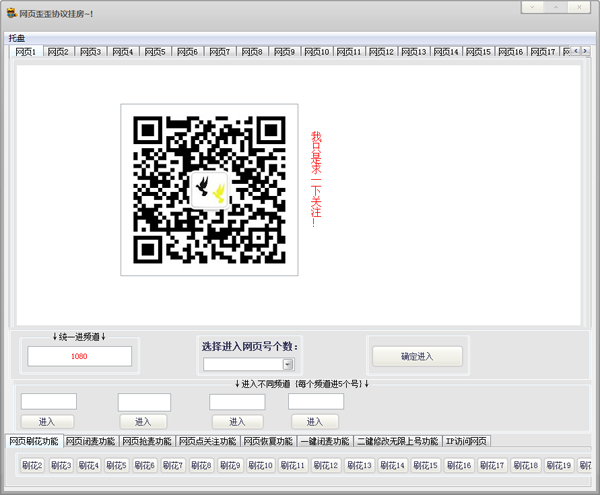Click the rightmost channel input above 进入

pyautogui.click(x=316, y=401)
